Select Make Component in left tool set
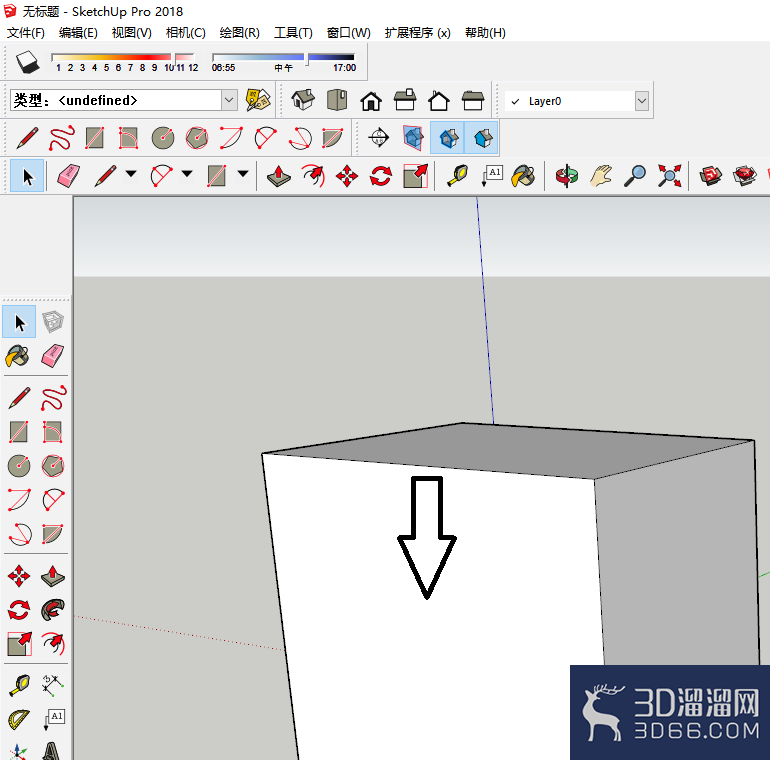770x760 pixels. (53, 322)
